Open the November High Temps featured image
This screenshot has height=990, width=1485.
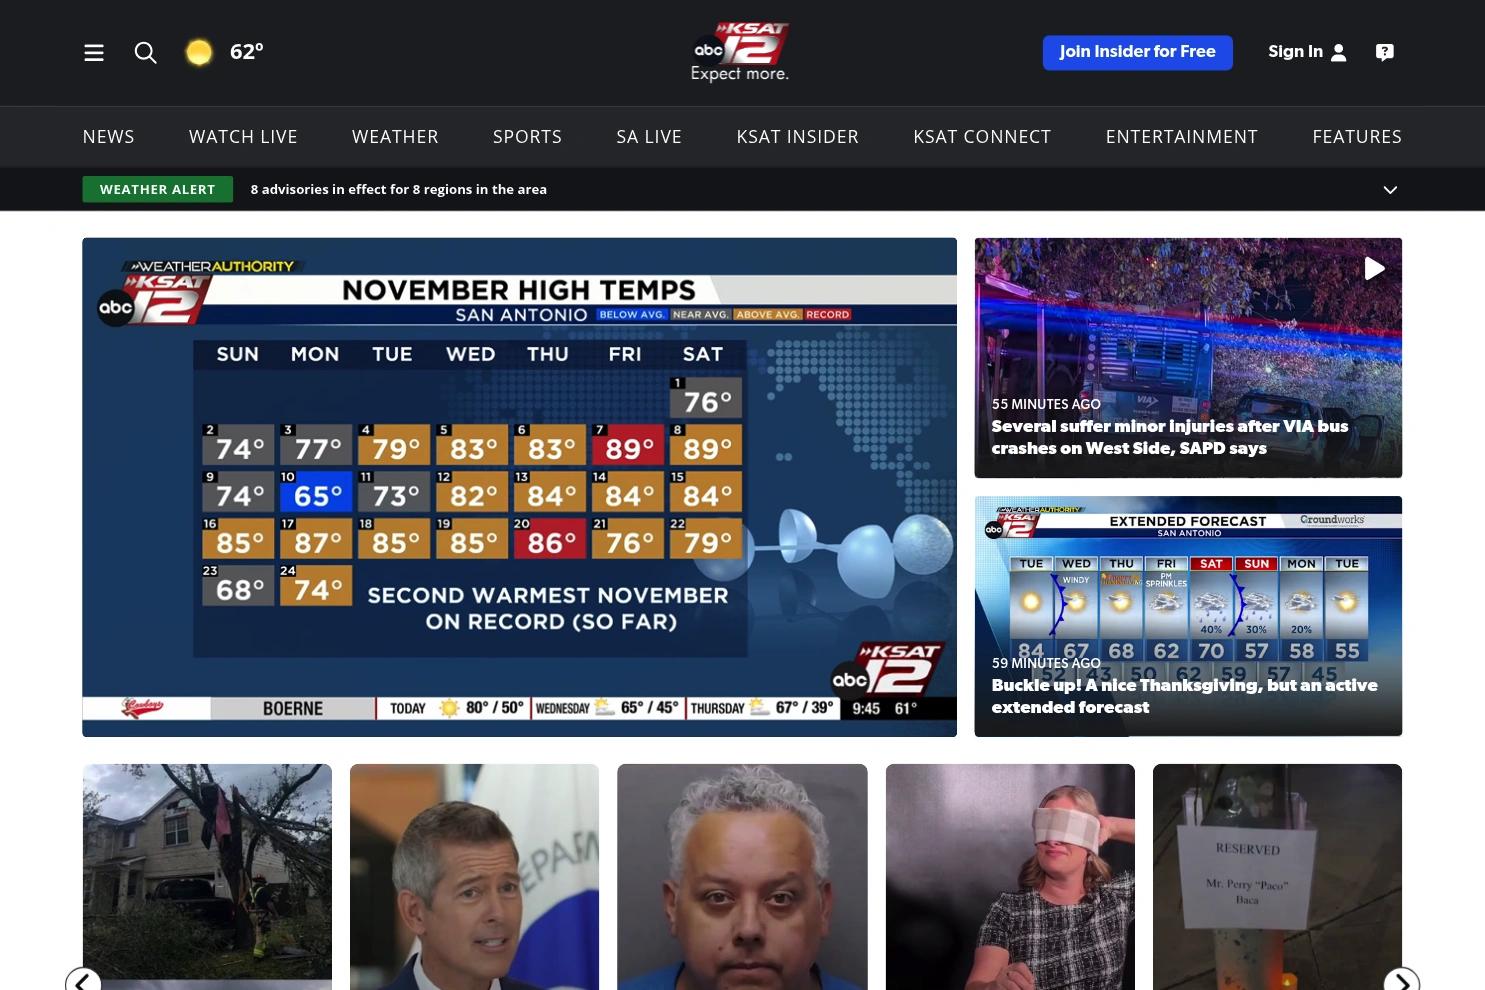pyautogui.click(x=519, y=487)
